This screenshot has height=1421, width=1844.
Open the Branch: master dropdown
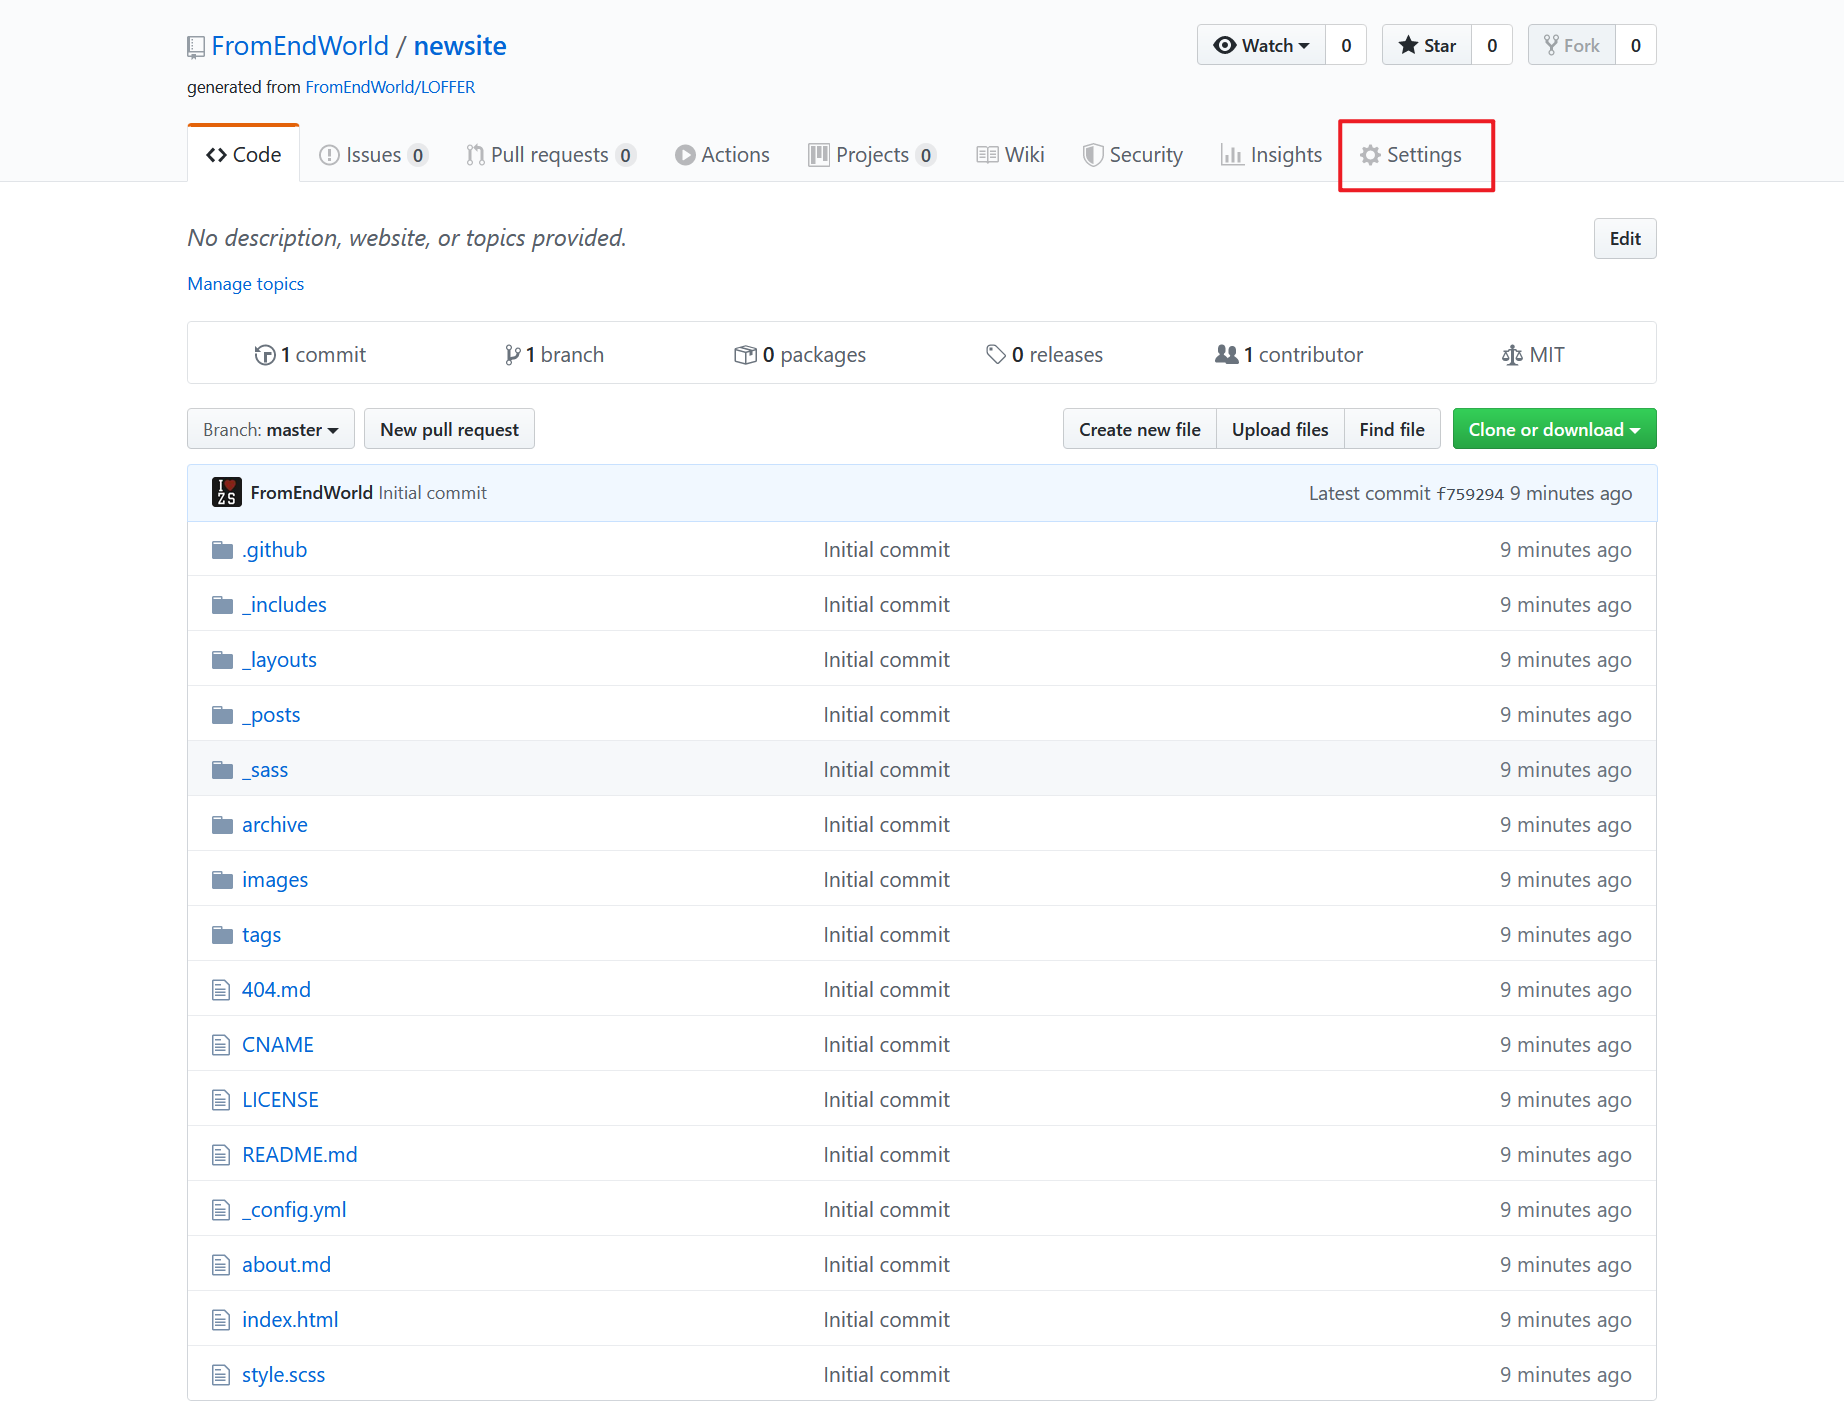pos(271,429)
